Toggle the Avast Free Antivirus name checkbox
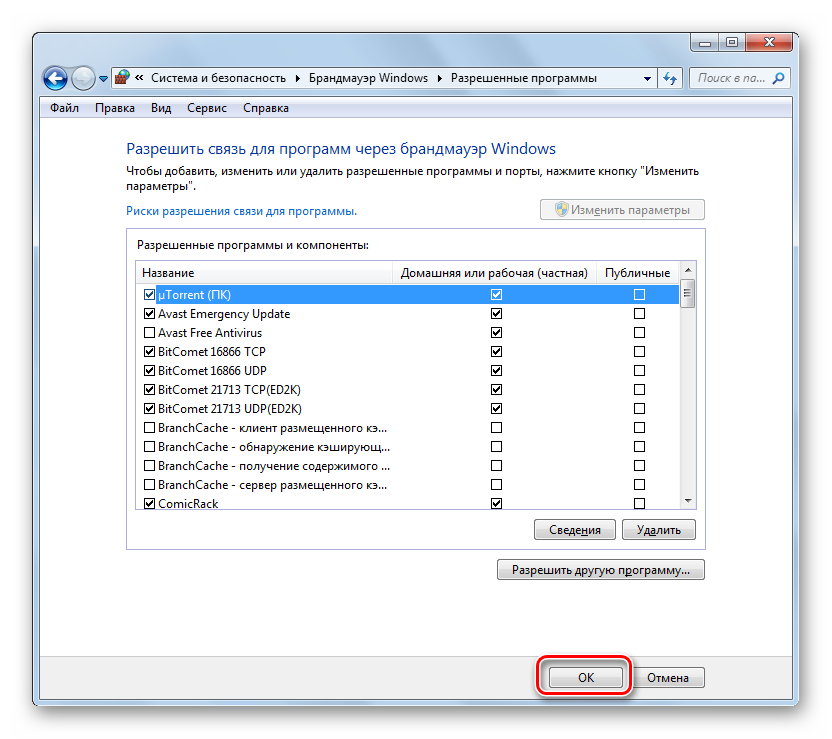 150,333
